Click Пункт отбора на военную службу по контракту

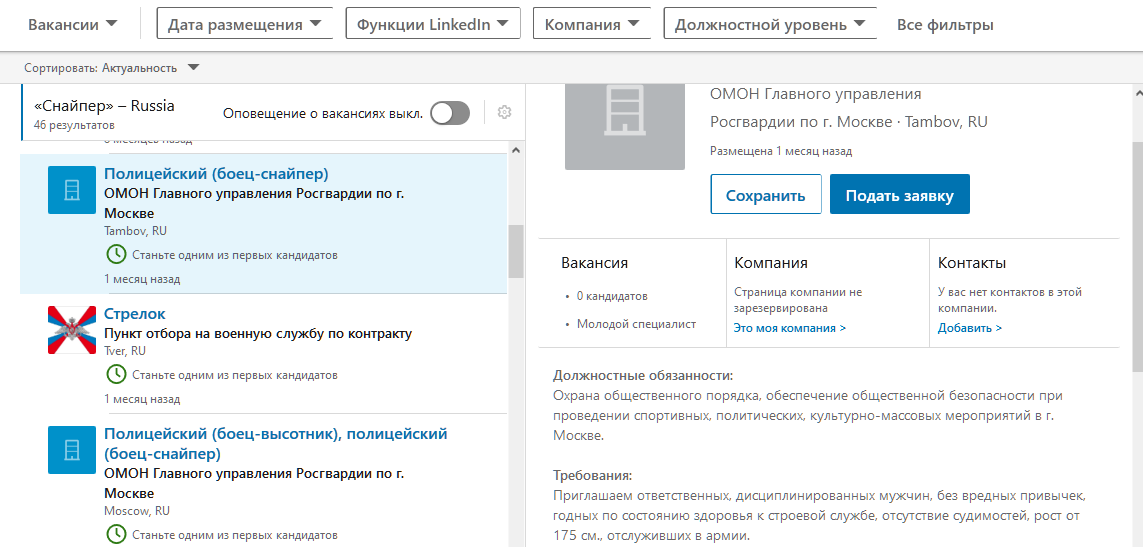(x=258, y=334)
